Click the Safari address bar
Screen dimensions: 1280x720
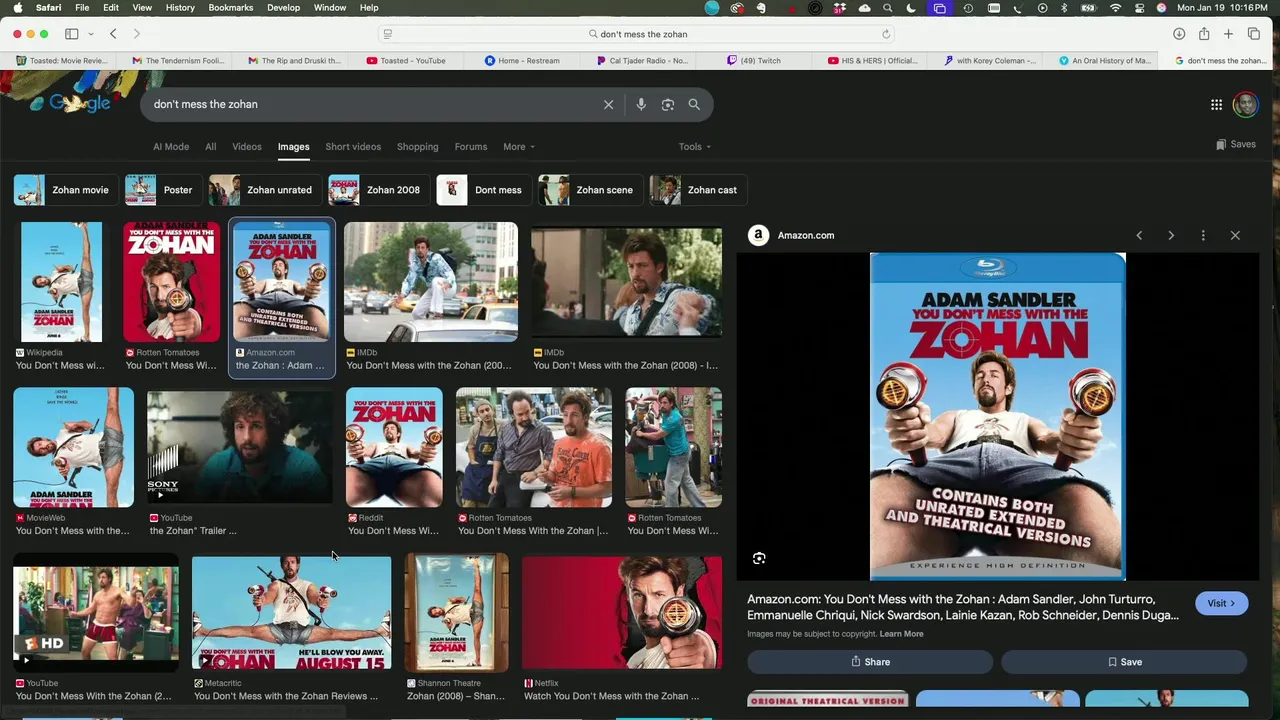(637, 34)
